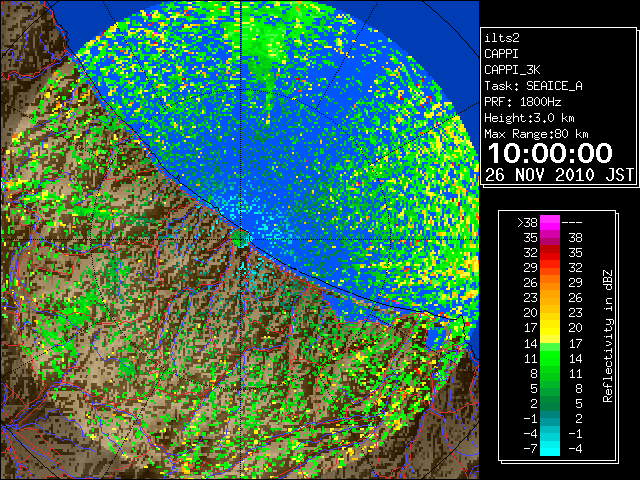Pick the magenta swatch beside '>38'

coord(550,223)
